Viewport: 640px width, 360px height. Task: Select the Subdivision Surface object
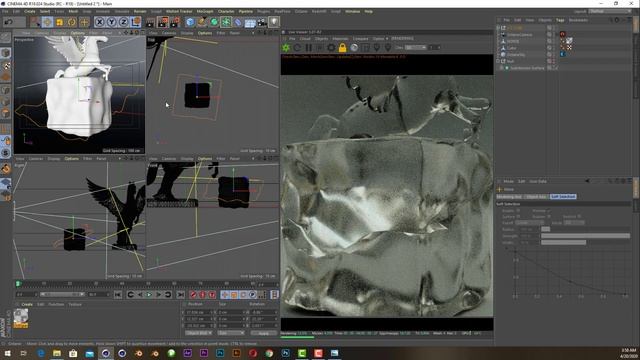[527, 68]
